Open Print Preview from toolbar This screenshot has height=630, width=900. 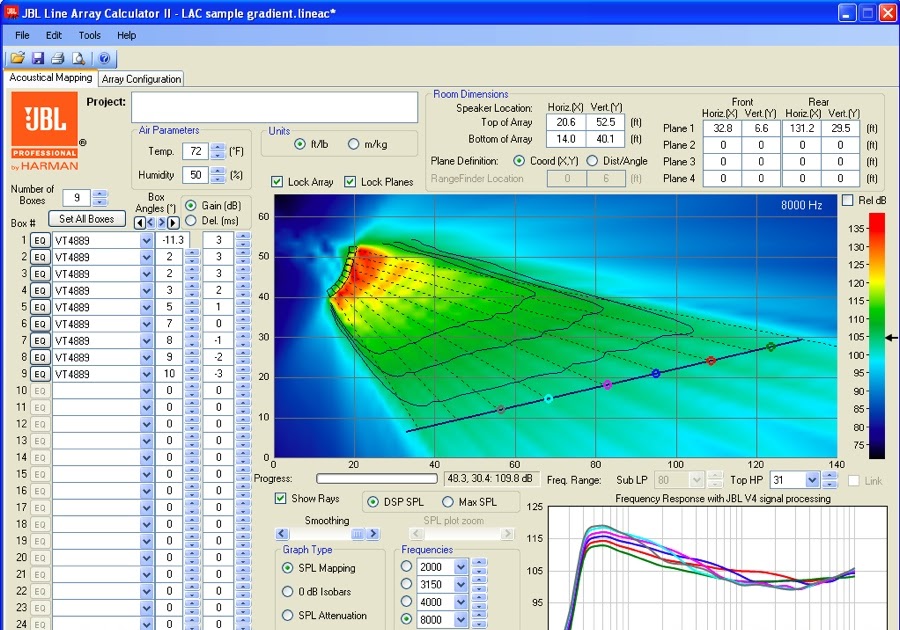pos(78,58)
